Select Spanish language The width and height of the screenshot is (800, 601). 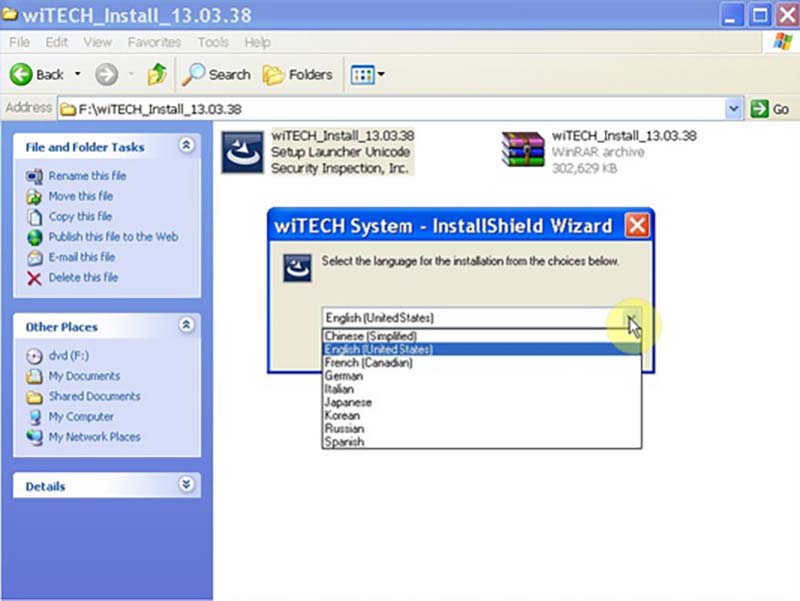click(x=481, y=442)
